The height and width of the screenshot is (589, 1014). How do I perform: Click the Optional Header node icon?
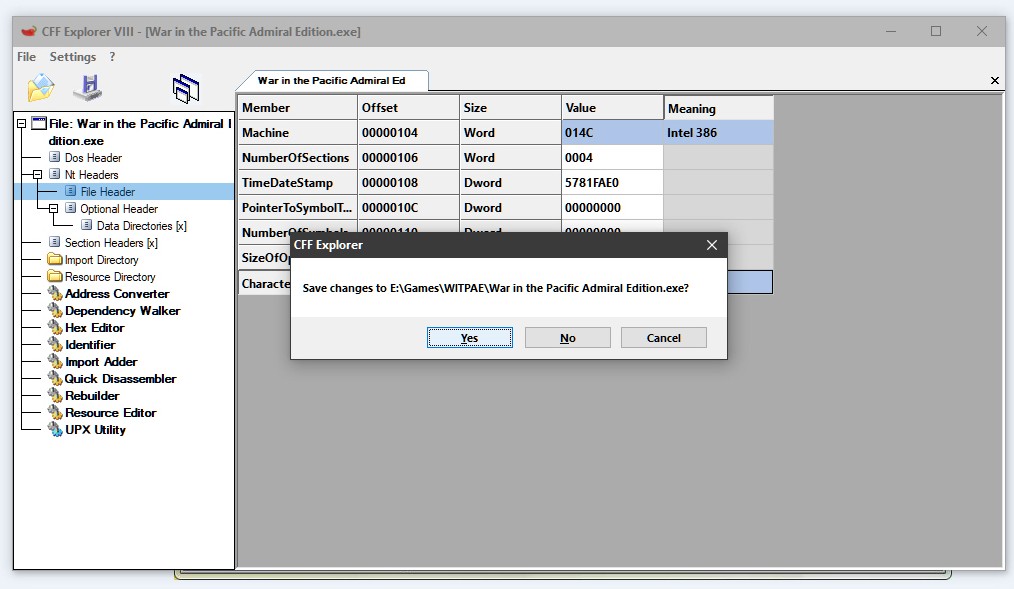(x=70, y=208)
